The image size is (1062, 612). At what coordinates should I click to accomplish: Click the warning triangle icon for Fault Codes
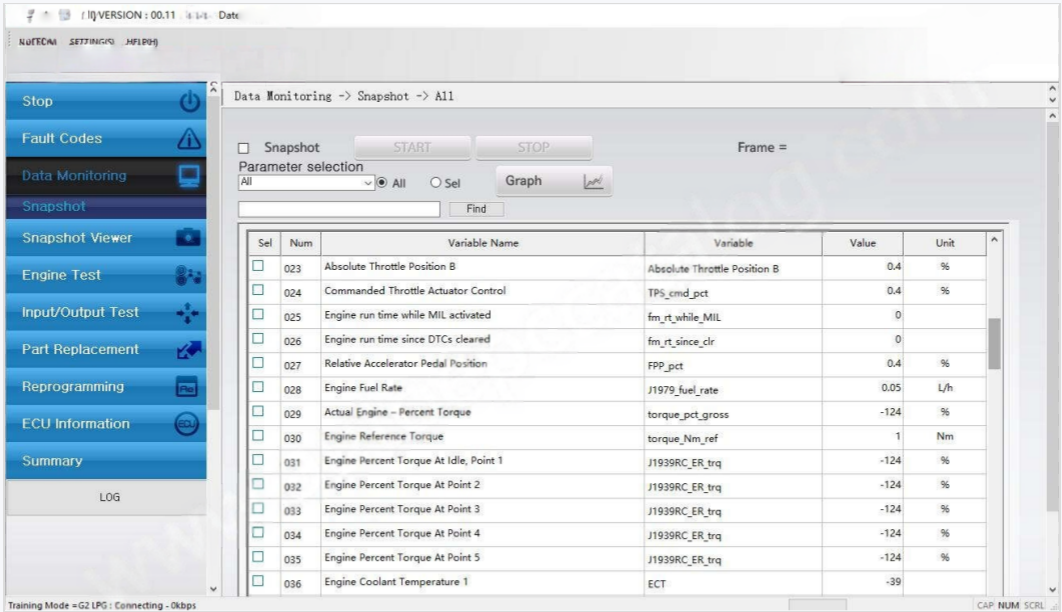pyautogui.click(x=190, y=139)
